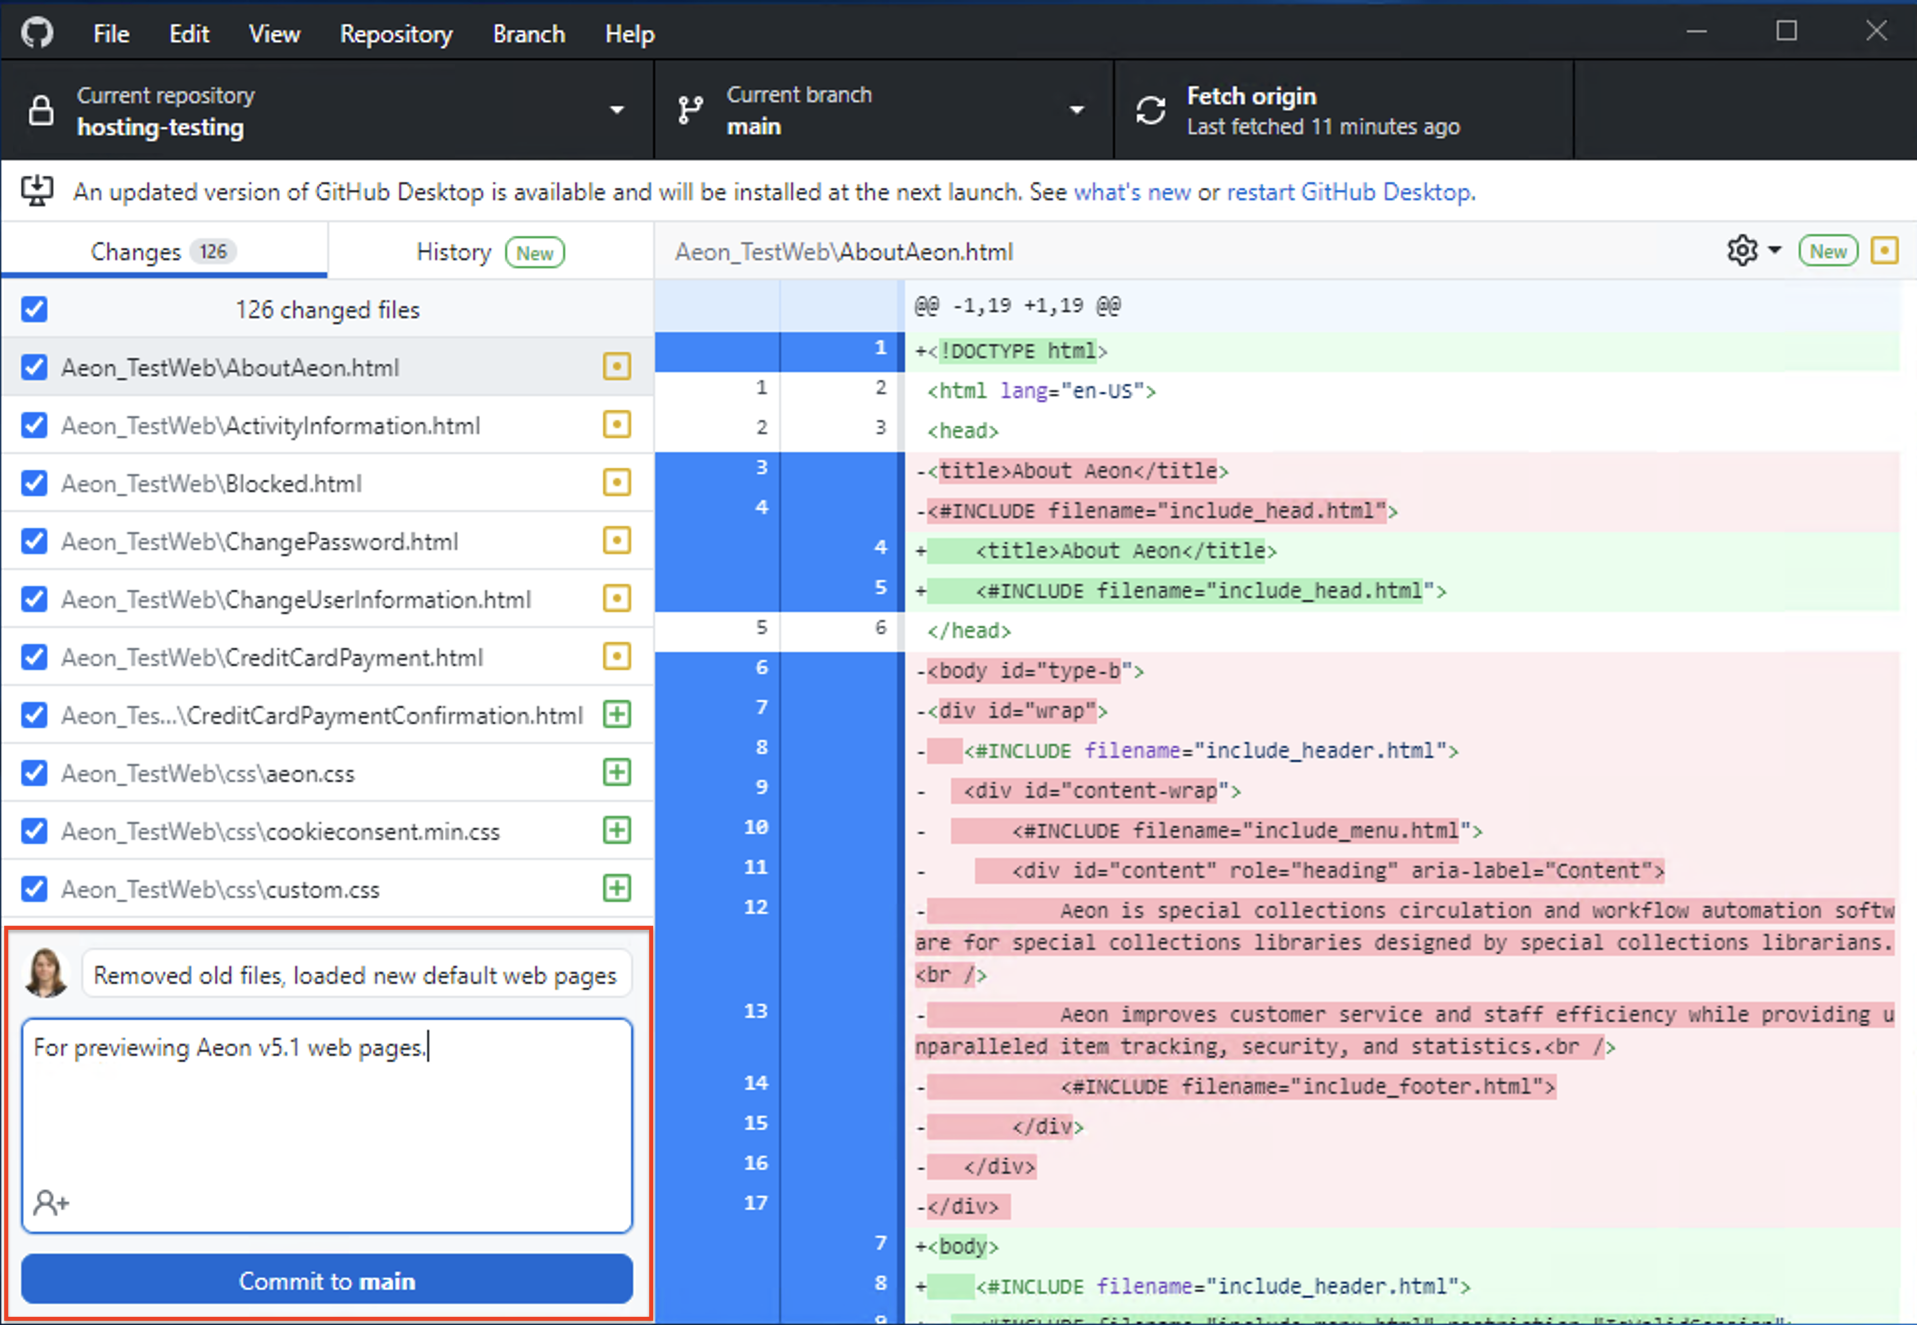Click the modified indicator next to AboutAeon.html
The height and width of the screenshot is (1325, 1917).
coord(616,367)
